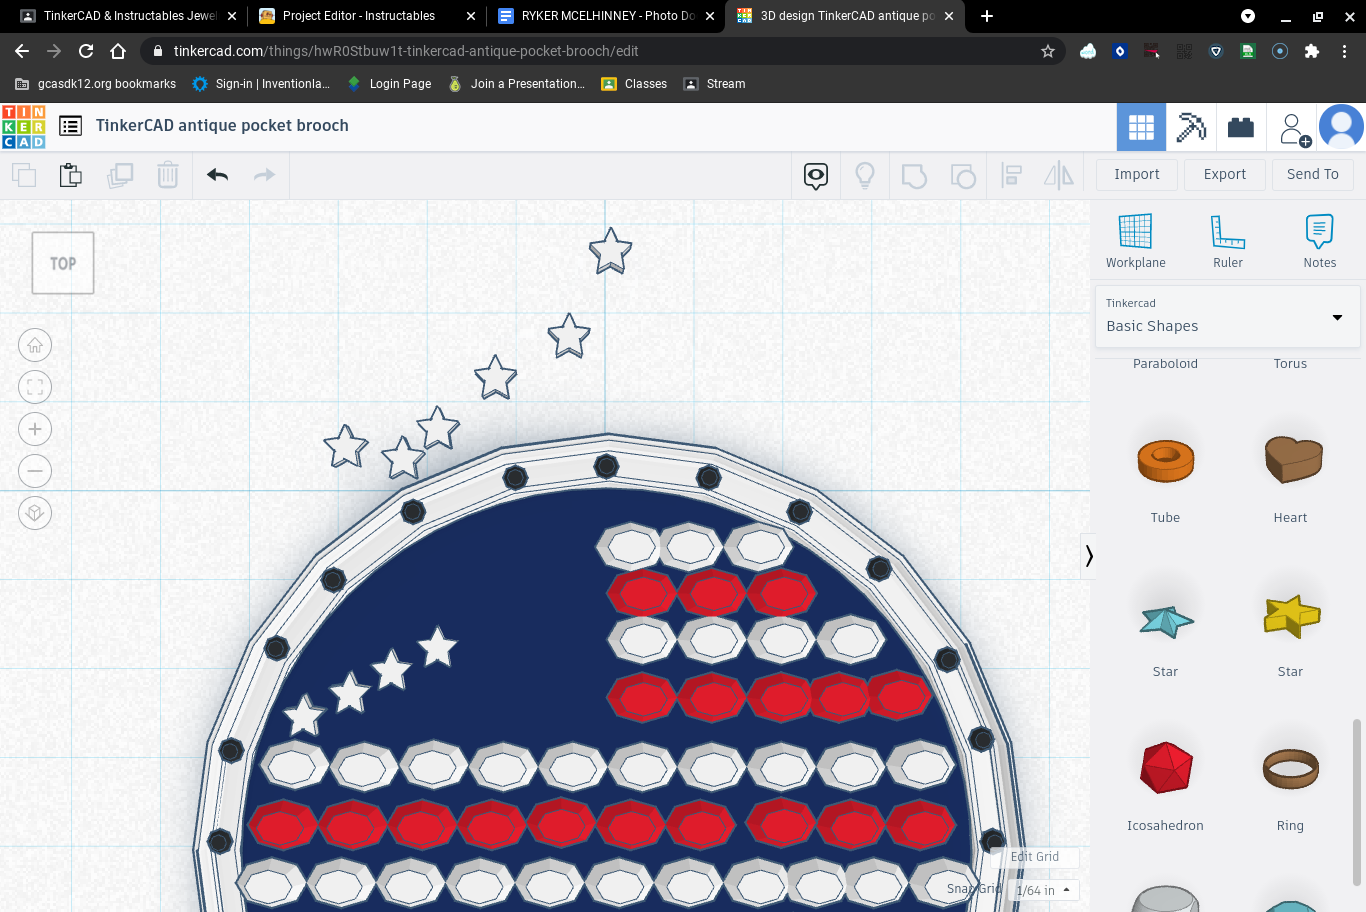The height and width of the screenshot is (912, 1366).
Task: Click the TOP view cube
Action: tap(63, 263)
